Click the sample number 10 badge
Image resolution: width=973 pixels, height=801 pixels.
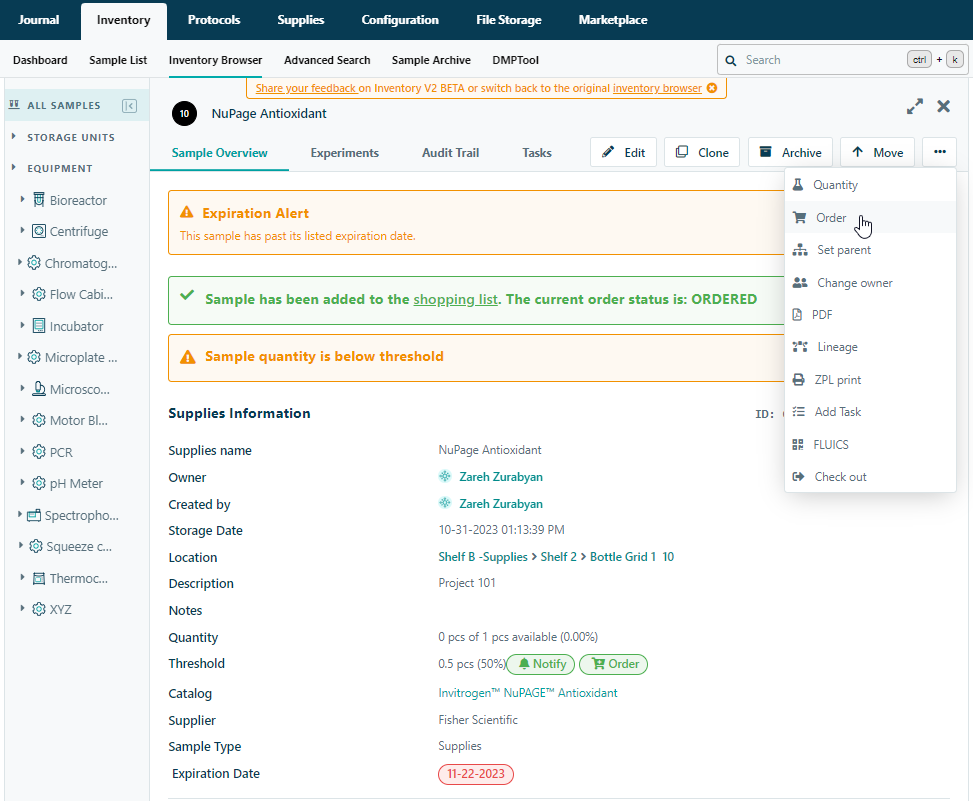184,114
